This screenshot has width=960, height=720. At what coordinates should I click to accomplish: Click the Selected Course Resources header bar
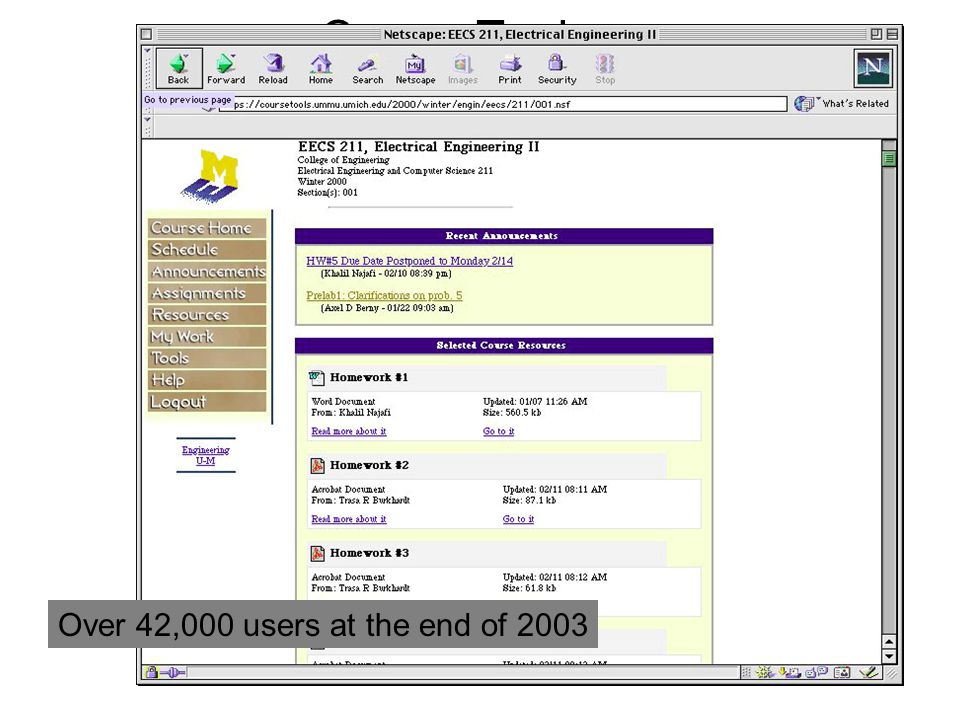pos(504,345)
